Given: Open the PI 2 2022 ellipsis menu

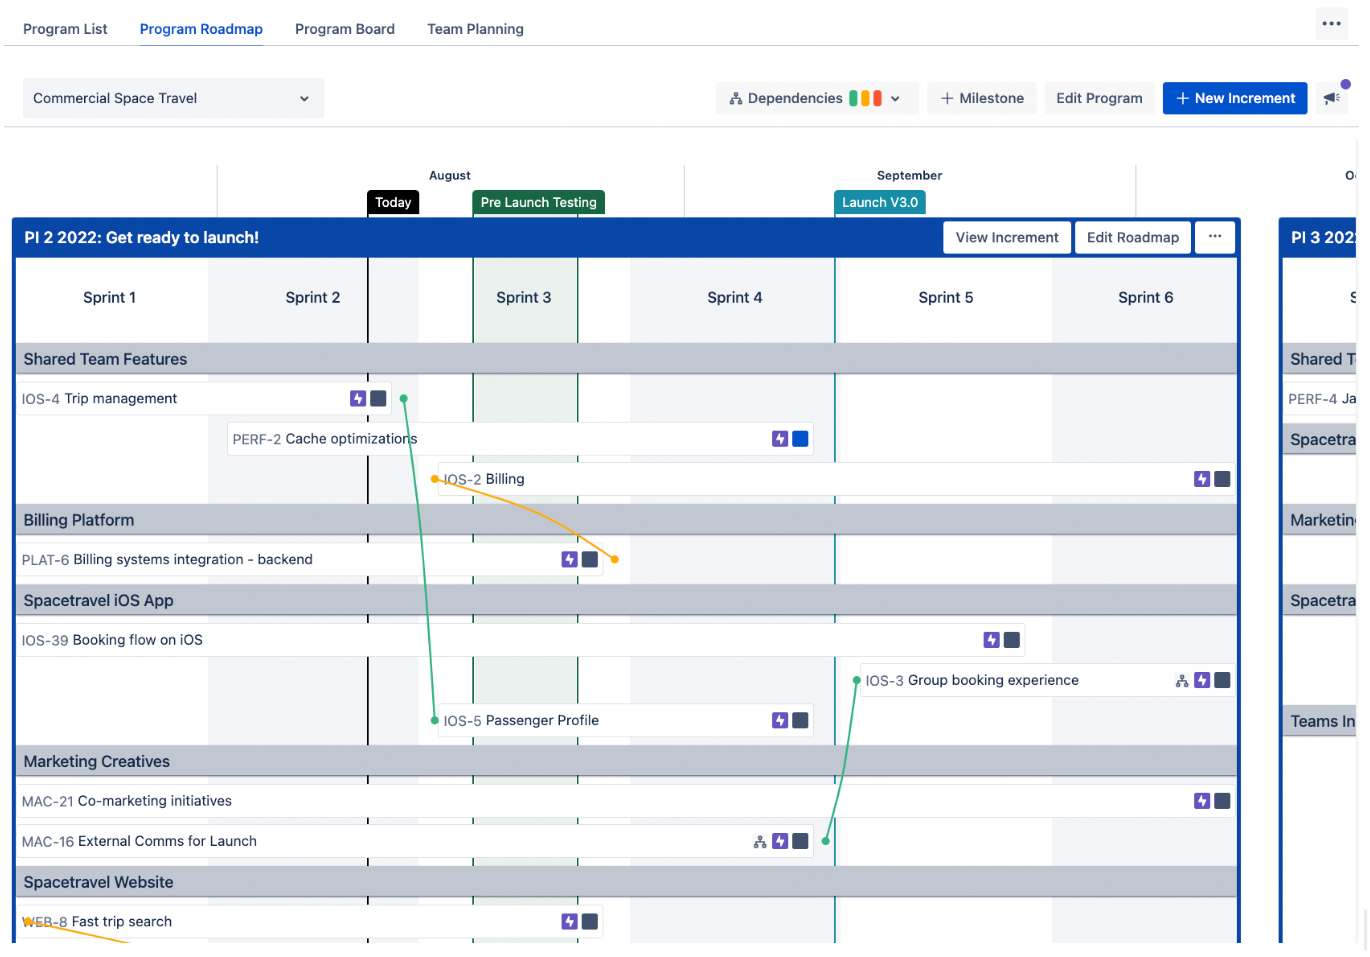Looking at the screenshot, I should (x=1215, y=237).
